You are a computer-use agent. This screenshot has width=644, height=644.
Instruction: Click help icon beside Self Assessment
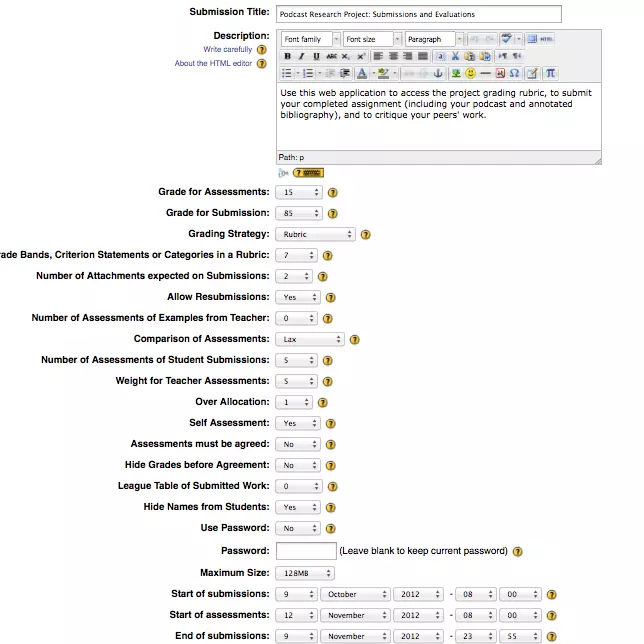coord(330,423)
